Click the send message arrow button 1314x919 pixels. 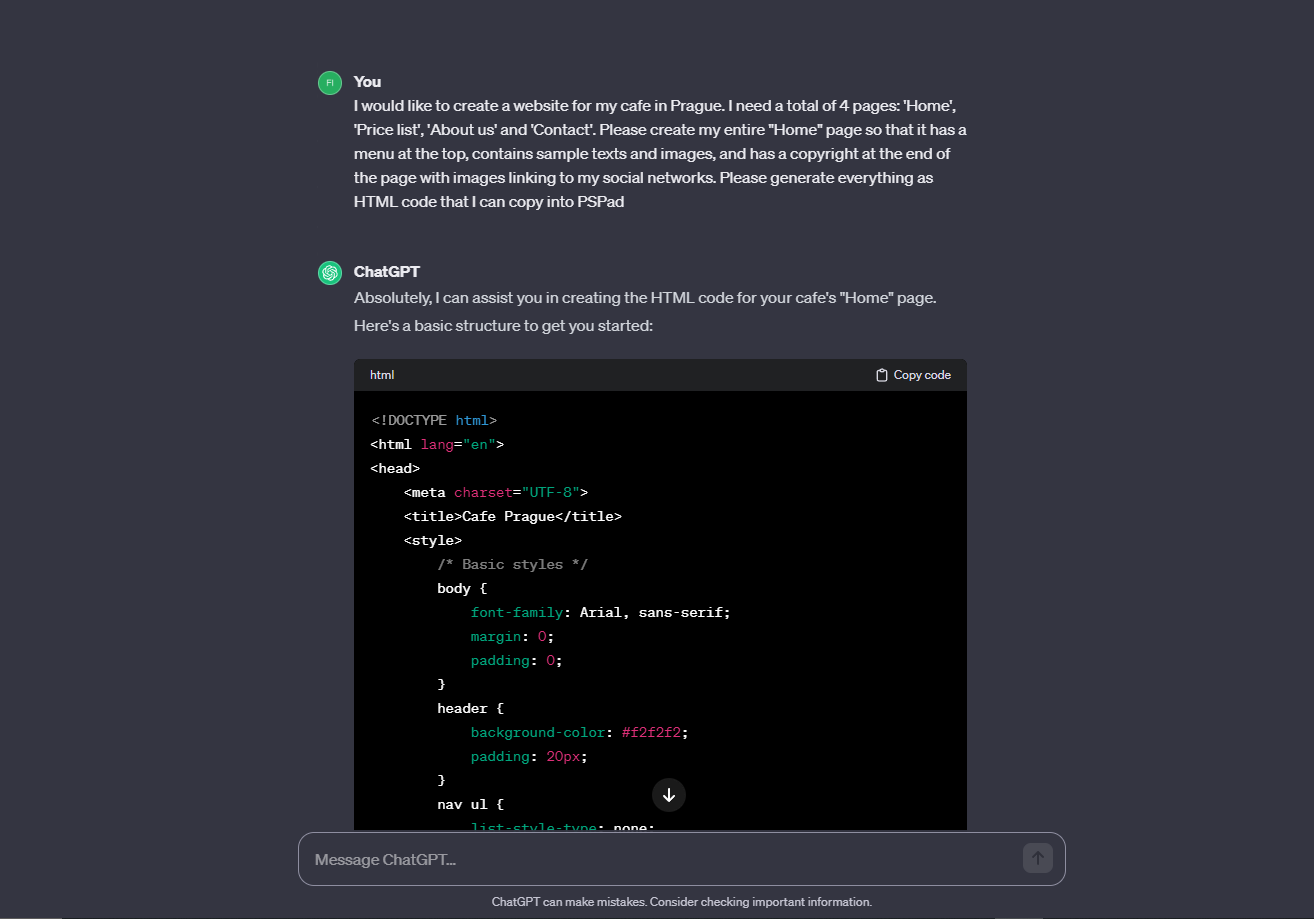pyautogui.click(x=1038, y=858)
